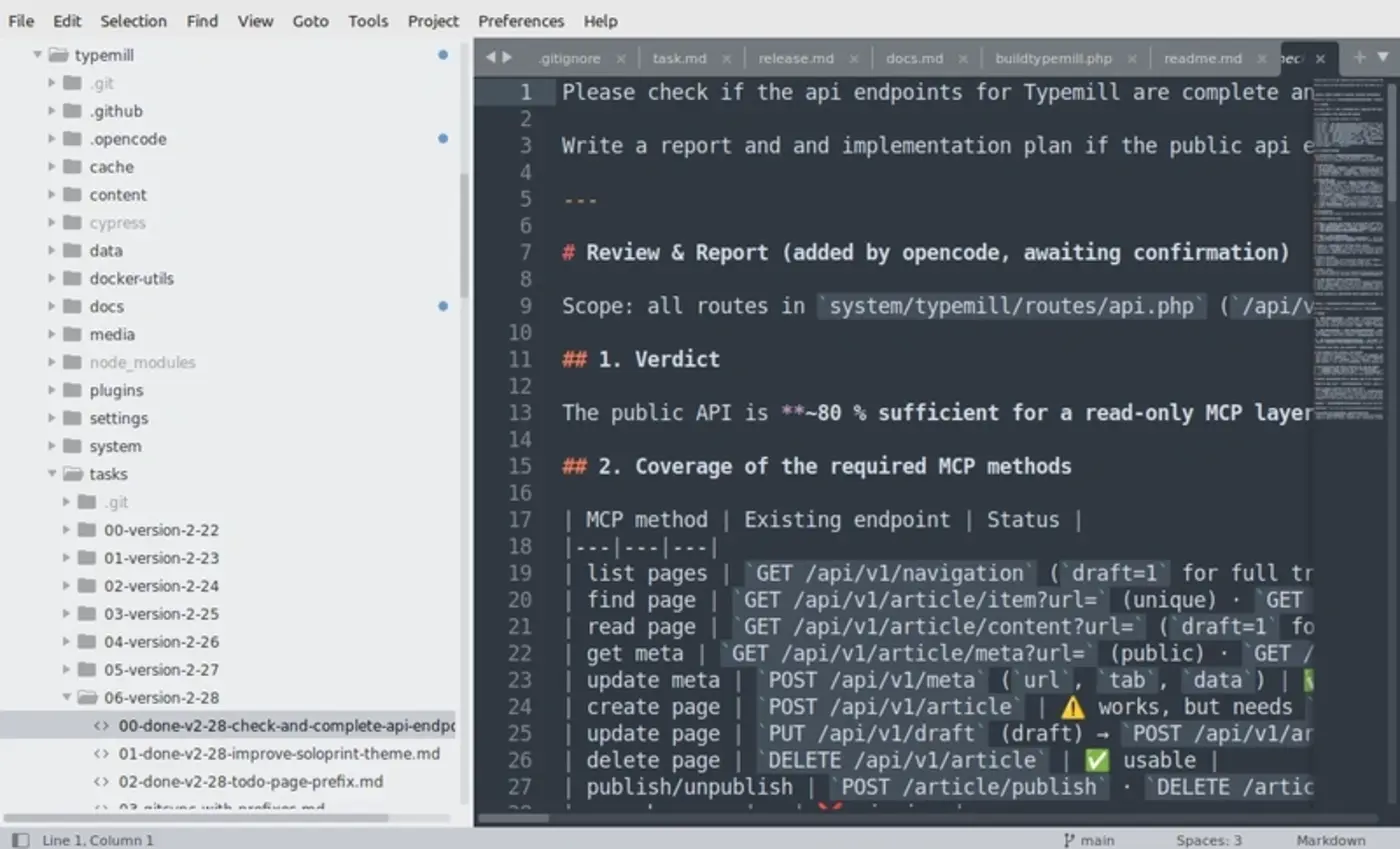This screenshot has width=1400, height=849.
Task: Close the docs.md tab
Action: pos(963,59)
